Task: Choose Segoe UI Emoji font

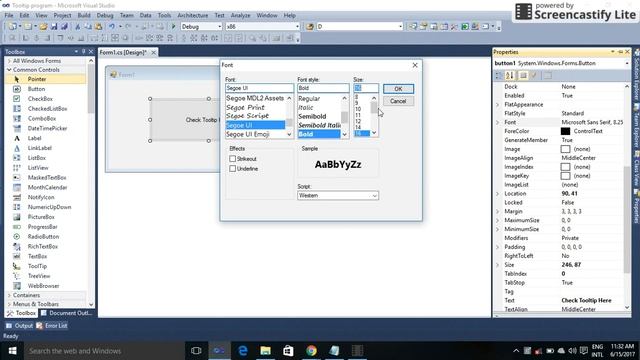Action: 247,134
